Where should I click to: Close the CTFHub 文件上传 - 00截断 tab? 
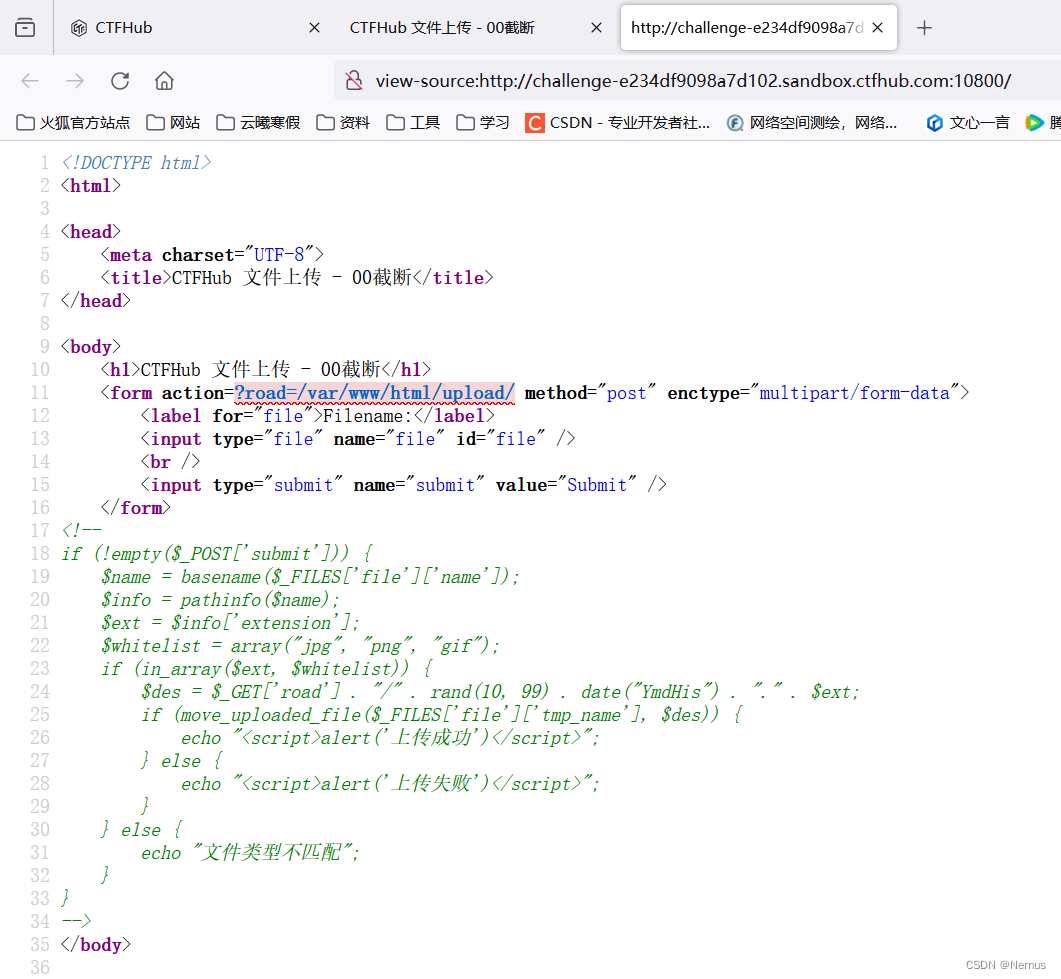(596, 28)
